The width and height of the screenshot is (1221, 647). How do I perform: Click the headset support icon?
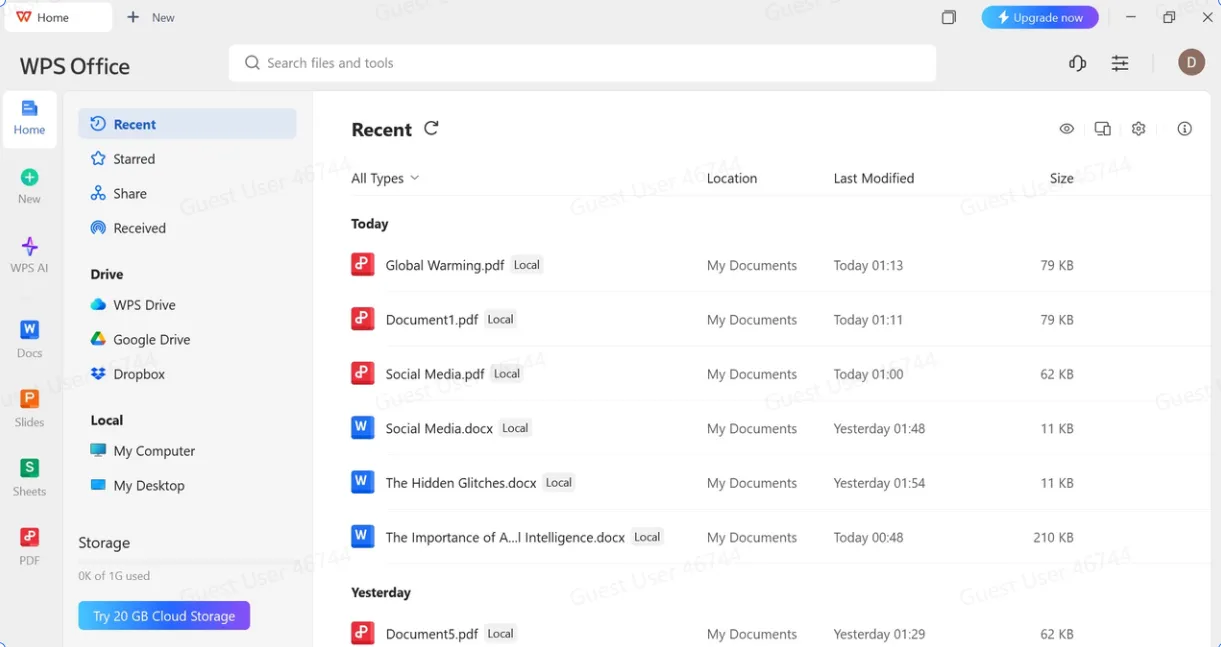coord(1077,63)
